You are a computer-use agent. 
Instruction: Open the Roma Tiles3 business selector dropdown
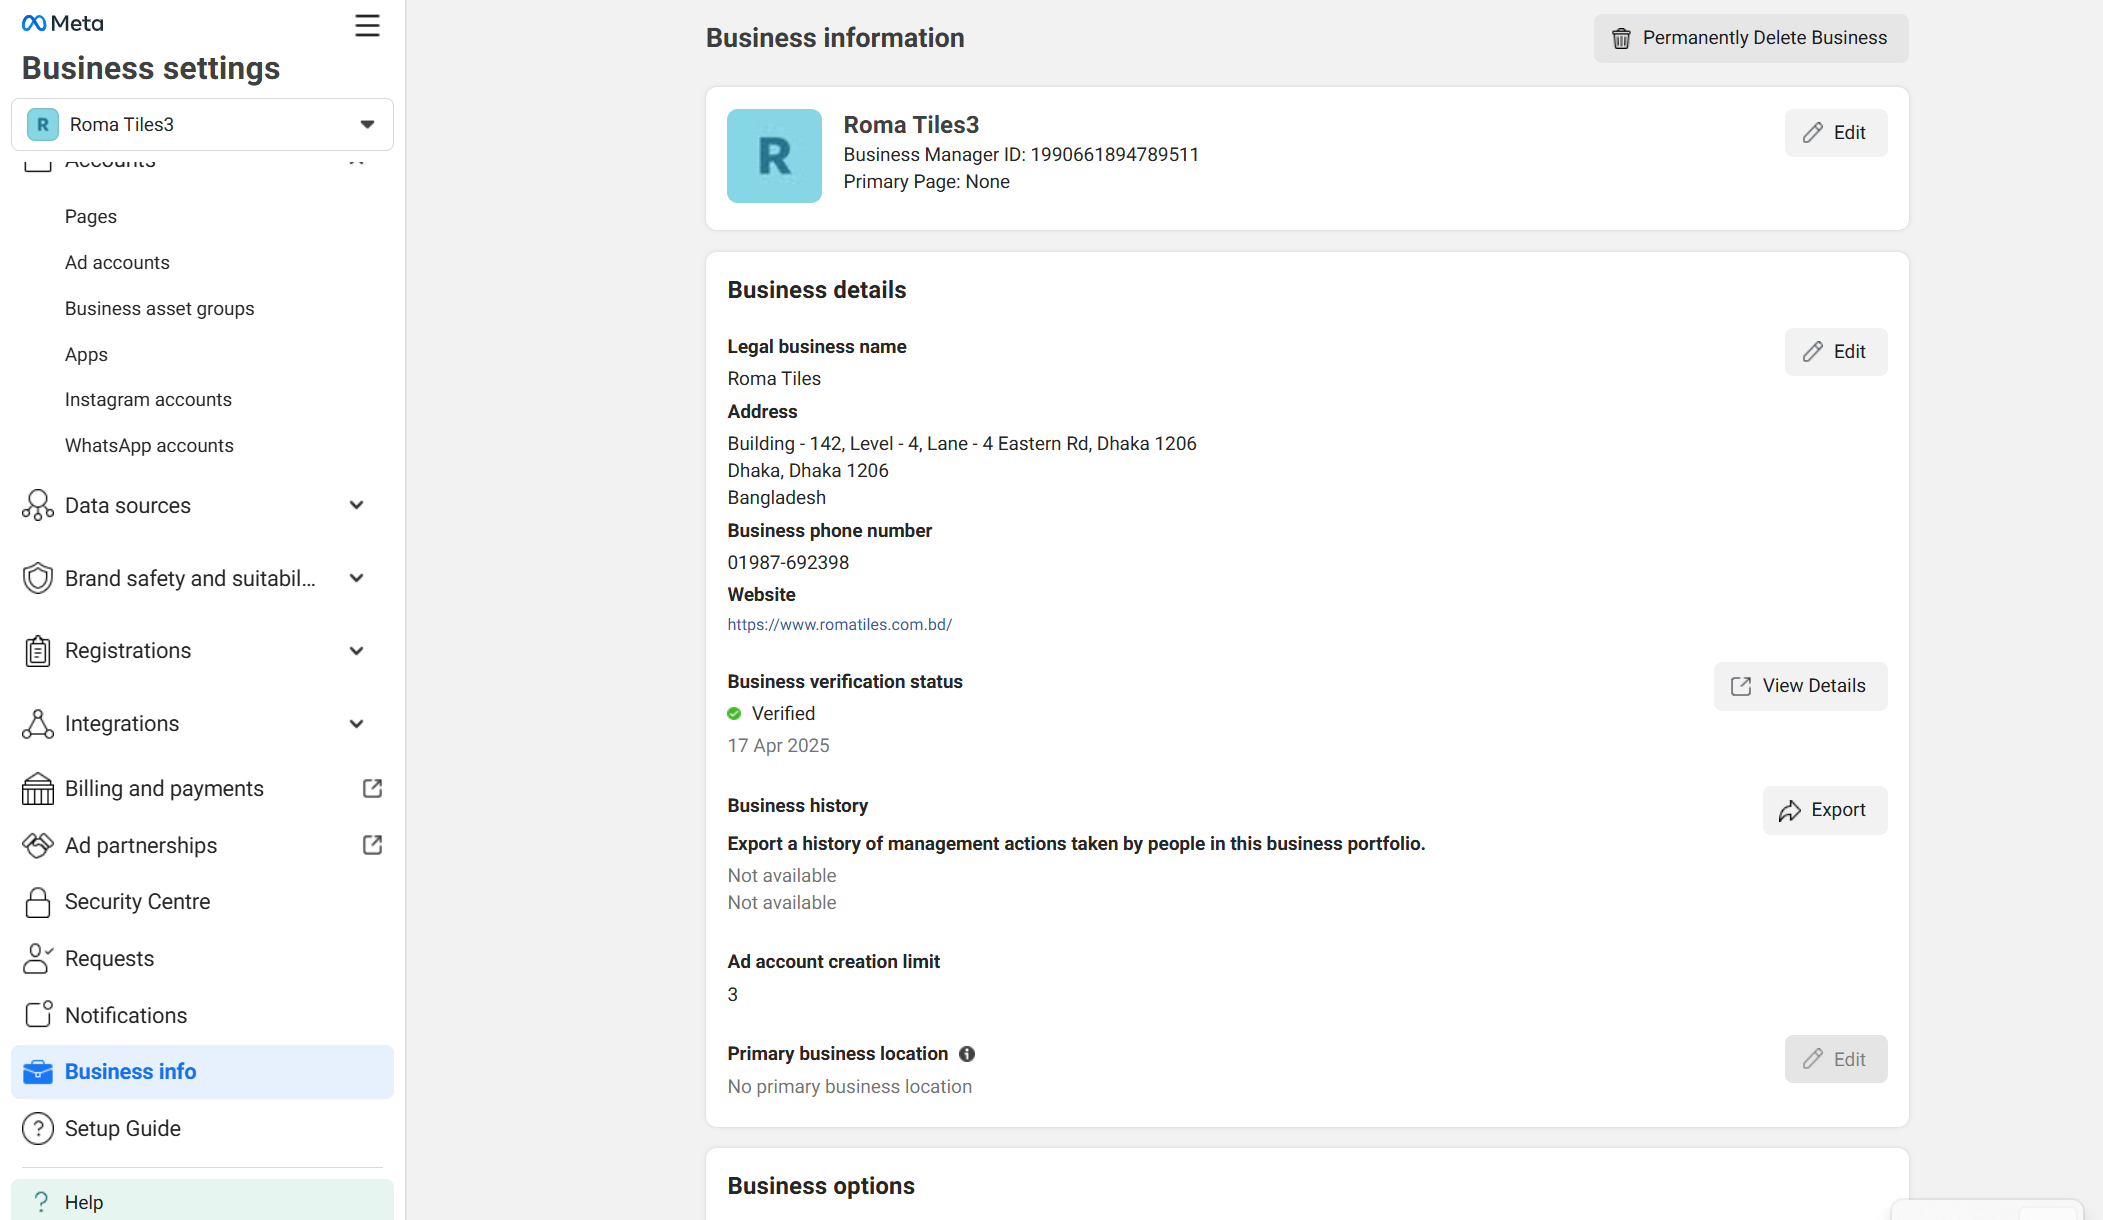(202, 124)
